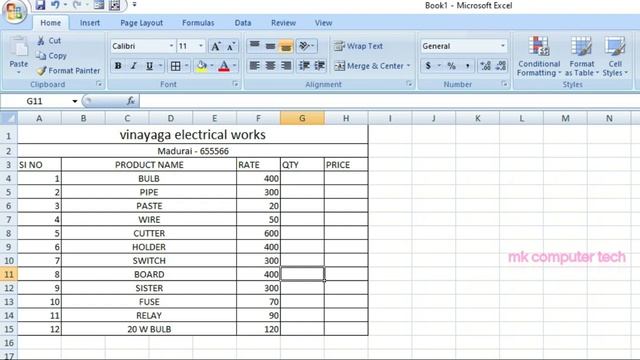Set Bottom Align vertical alignment

[286, 46]
